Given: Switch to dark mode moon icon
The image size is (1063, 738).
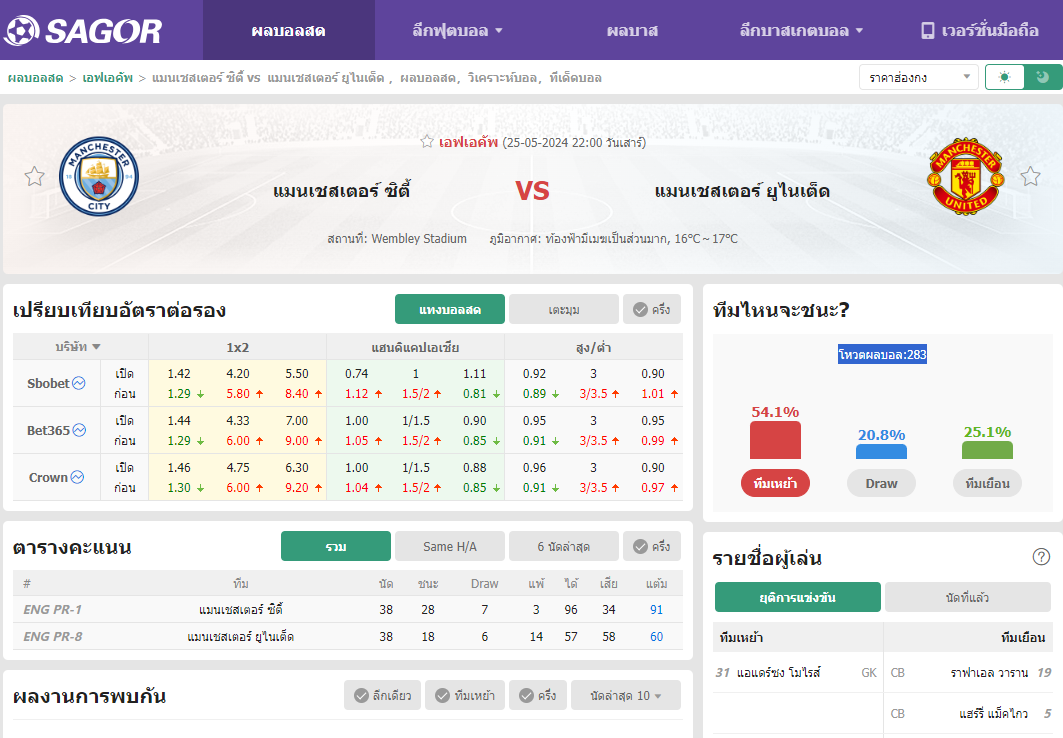Looking at the screenshot, I should [x=1043, y=77].
